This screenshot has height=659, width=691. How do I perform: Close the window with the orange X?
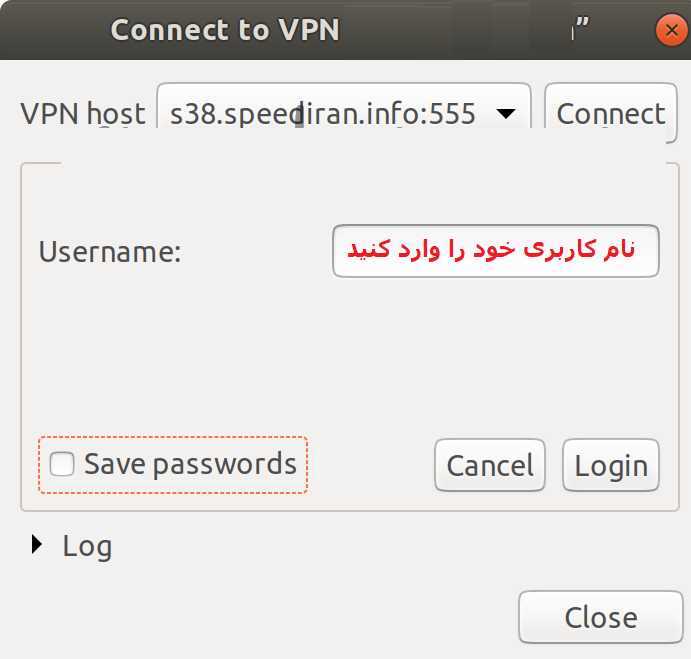(x=670, y=31)
